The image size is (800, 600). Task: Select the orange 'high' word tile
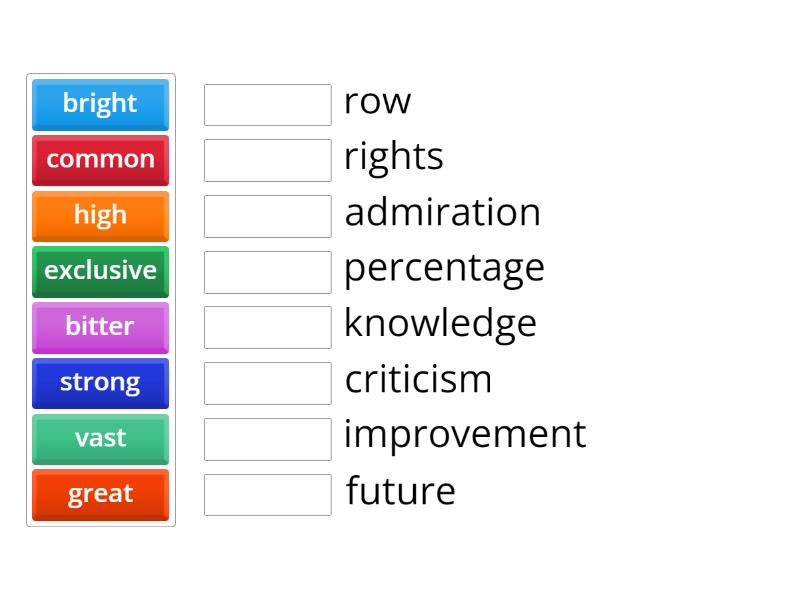click(x=100, y=216)
